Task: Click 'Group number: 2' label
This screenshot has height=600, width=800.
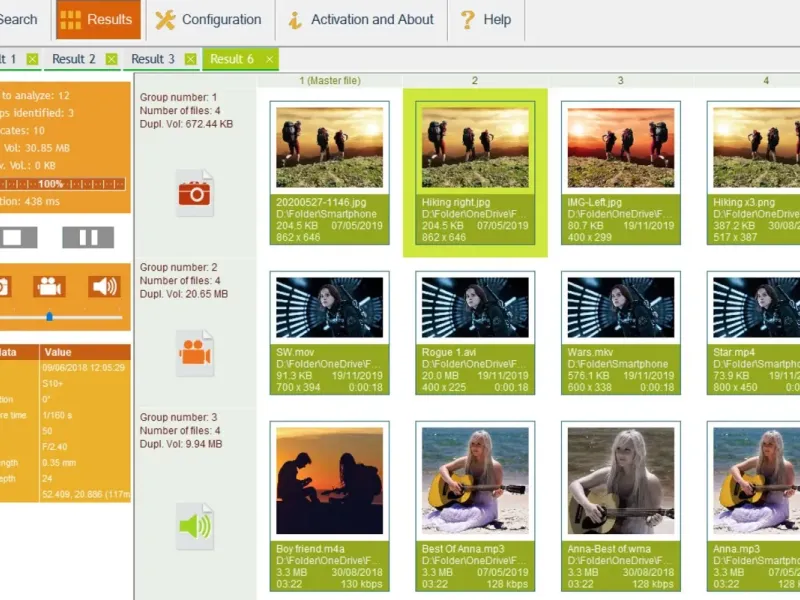Action: [x=179, y=267]
